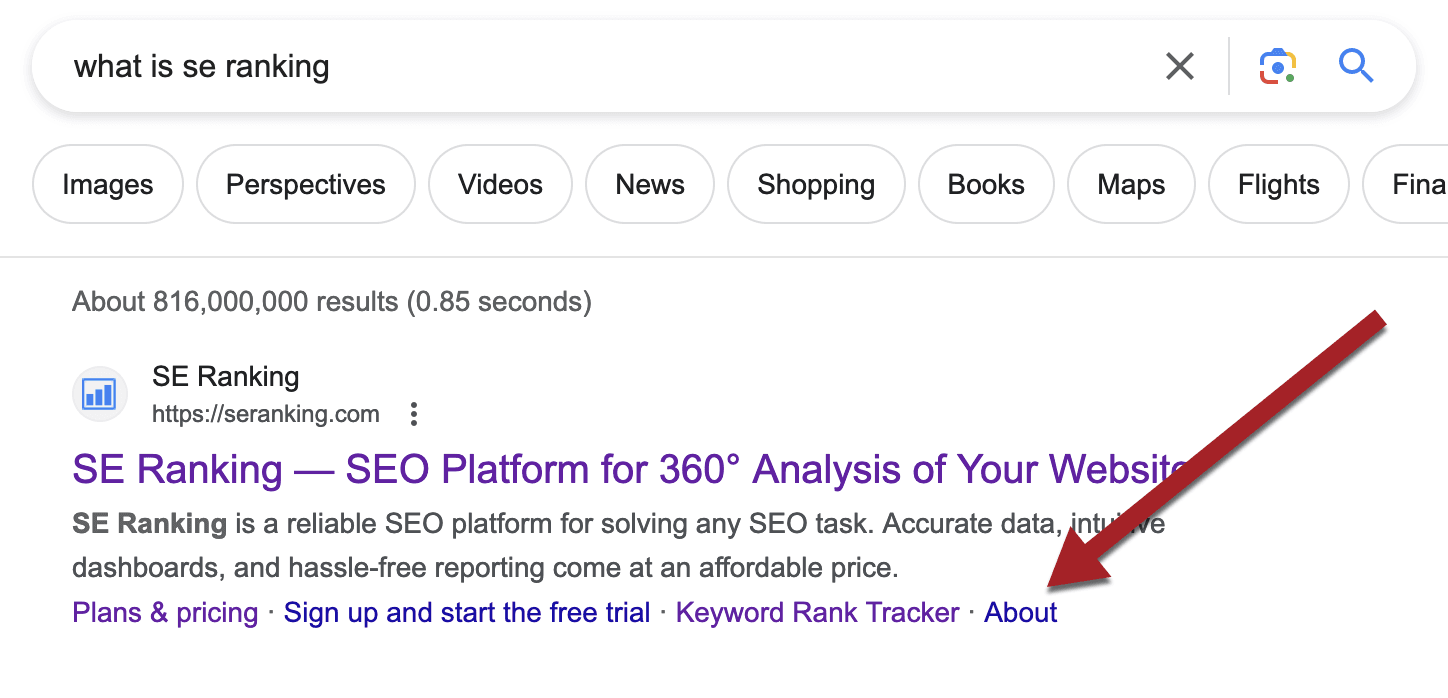
Task: Switch to Books search results
Action: click(x=985, y=184)
